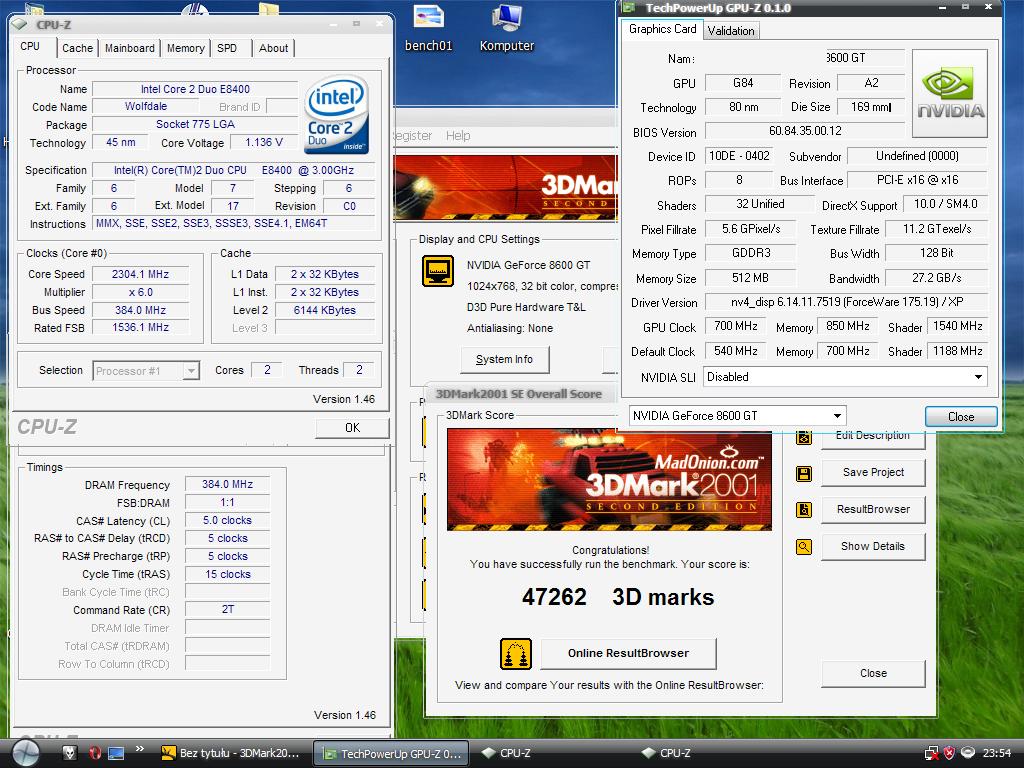Click the BIOS Version field in GPU-Z

[805, 131]
